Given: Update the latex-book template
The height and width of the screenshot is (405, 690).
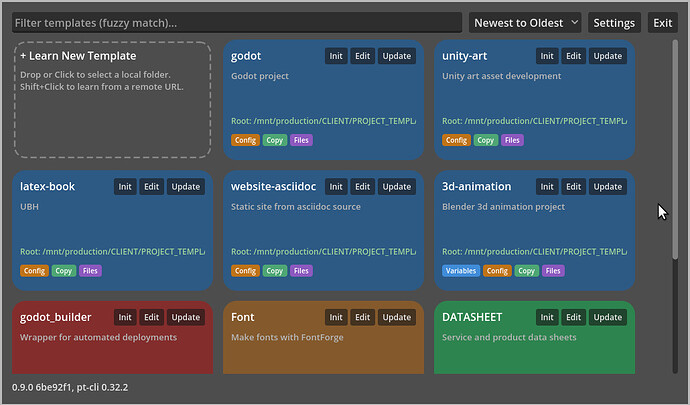Looking at the screenshot, I should point(186,187).
